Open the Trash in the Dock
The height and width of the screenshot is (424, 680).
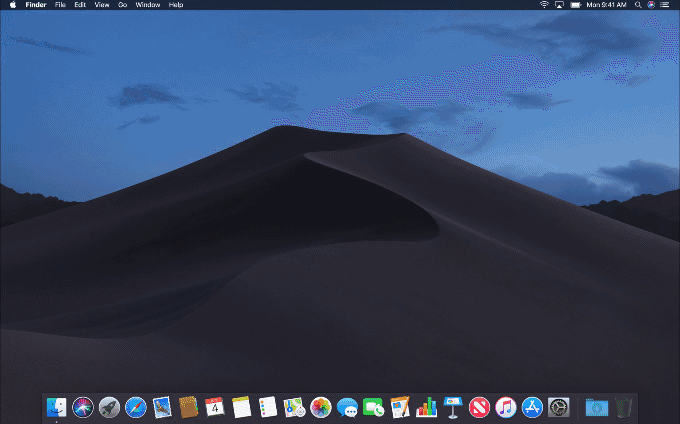pos(624,408)
